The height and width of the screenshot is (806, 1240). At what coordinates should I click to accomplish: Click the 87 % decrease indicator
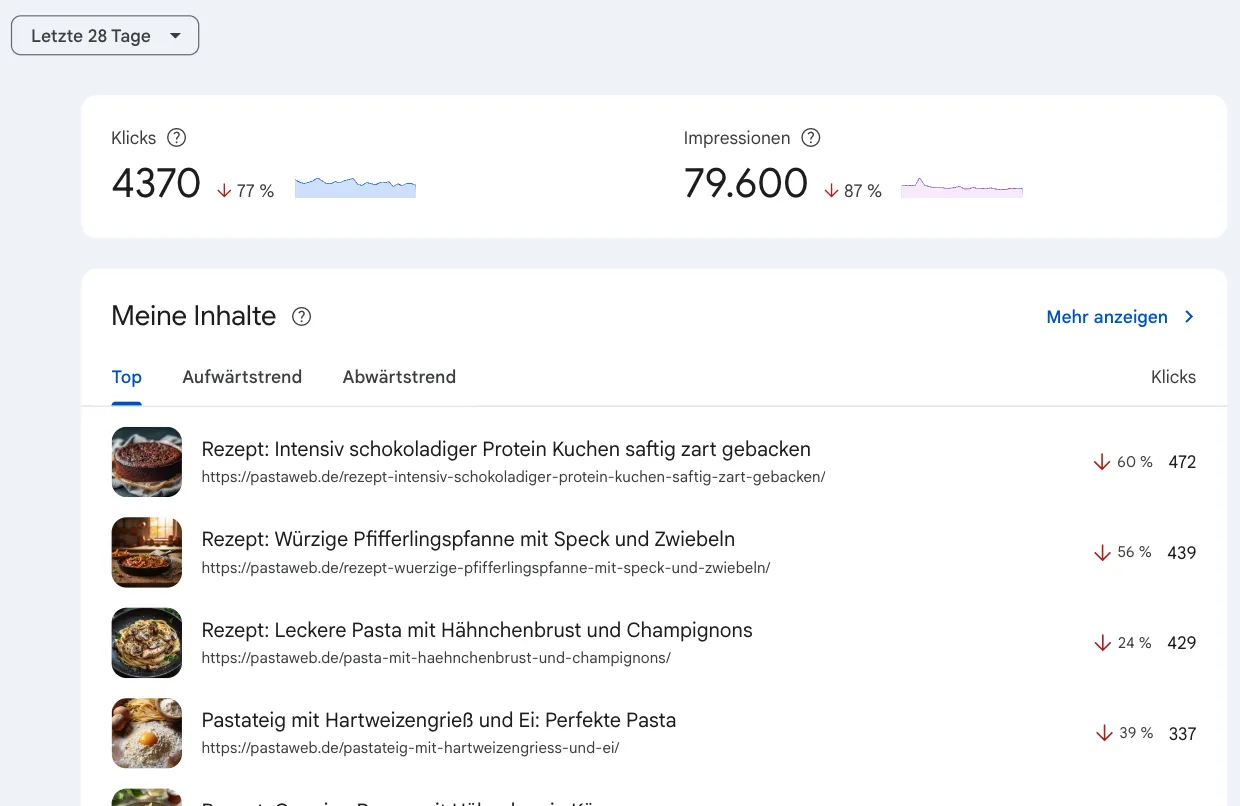click(x=853, y=191)
